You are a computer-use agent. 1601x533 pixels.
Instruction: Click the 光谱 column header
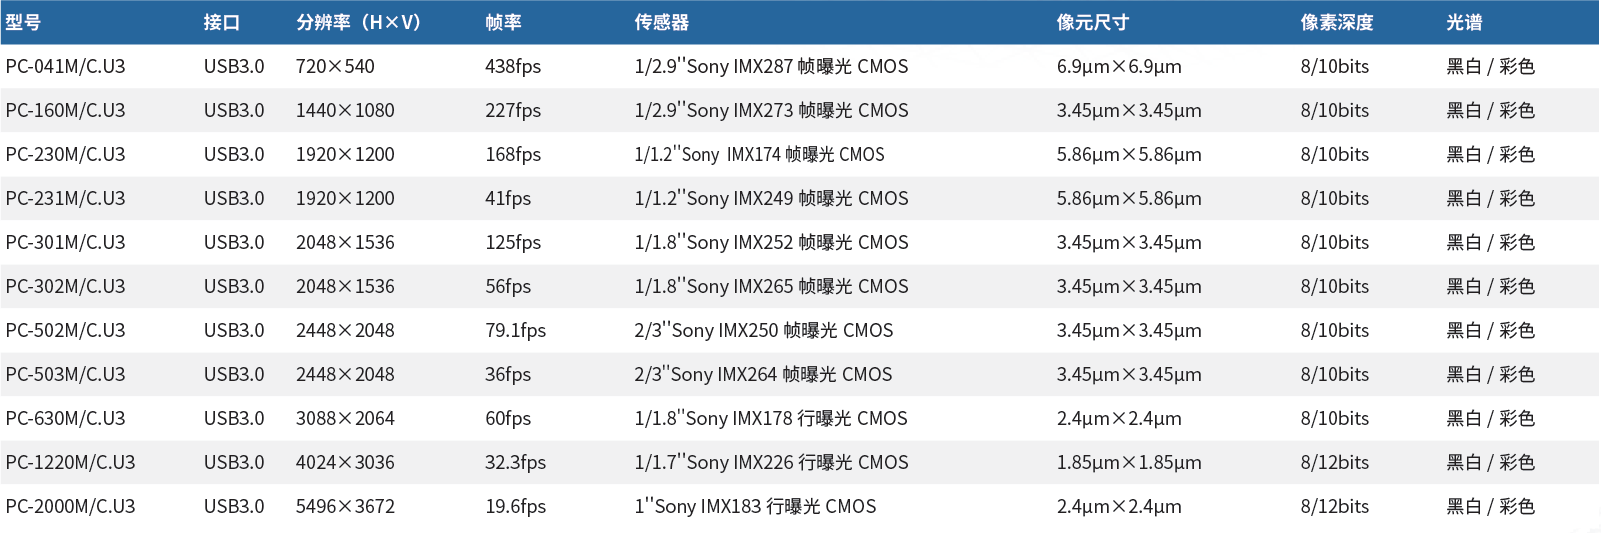(1464, 22)
